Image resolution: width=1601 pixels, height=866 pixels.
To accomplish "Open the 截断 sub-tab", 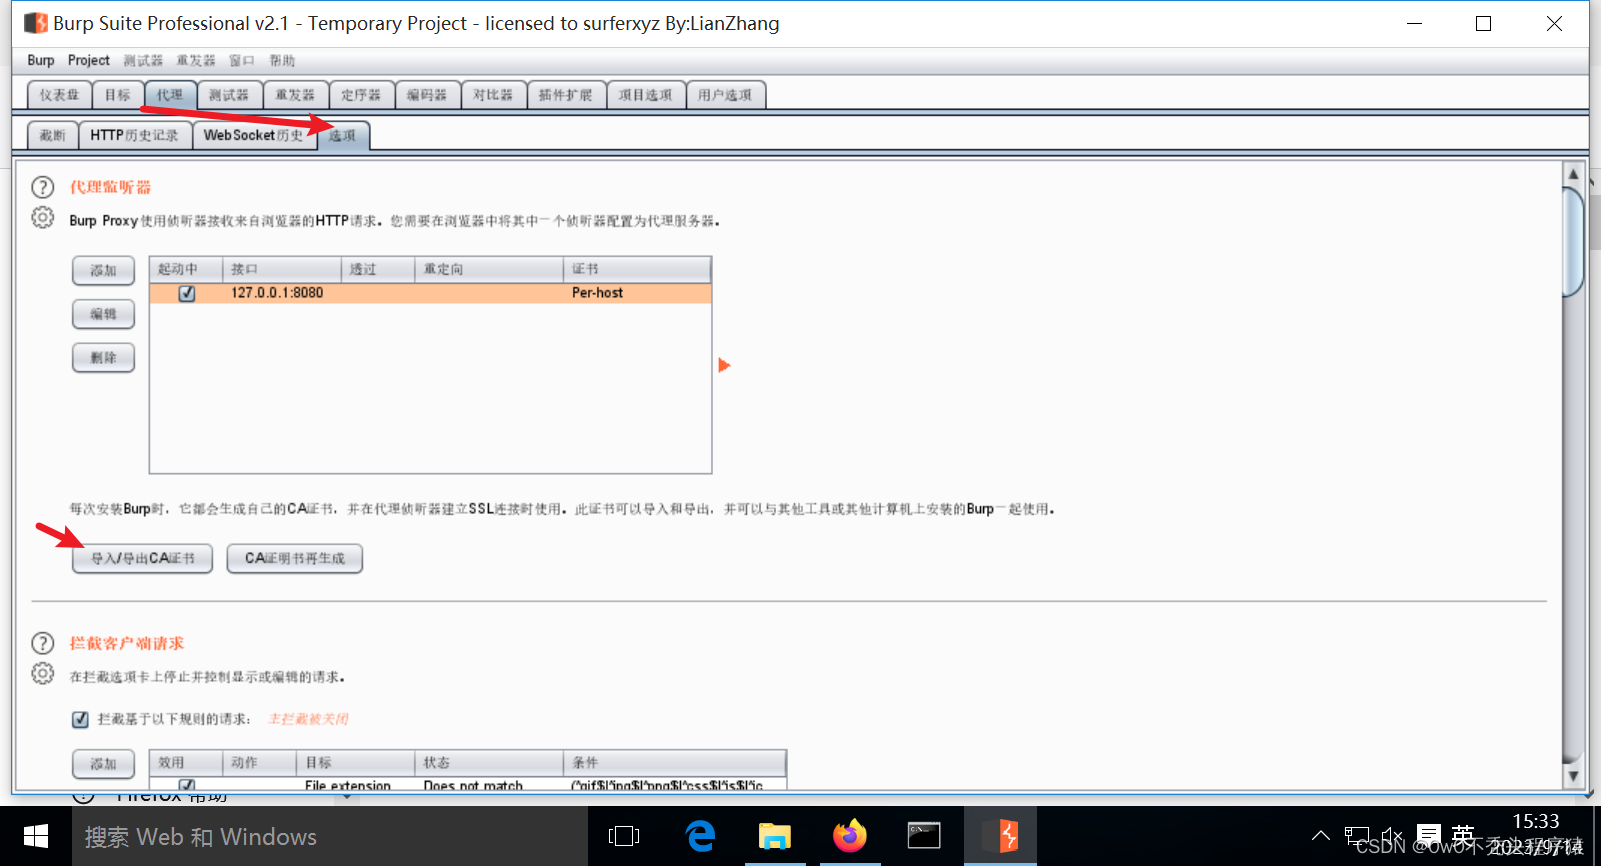I will coord(53,135).
